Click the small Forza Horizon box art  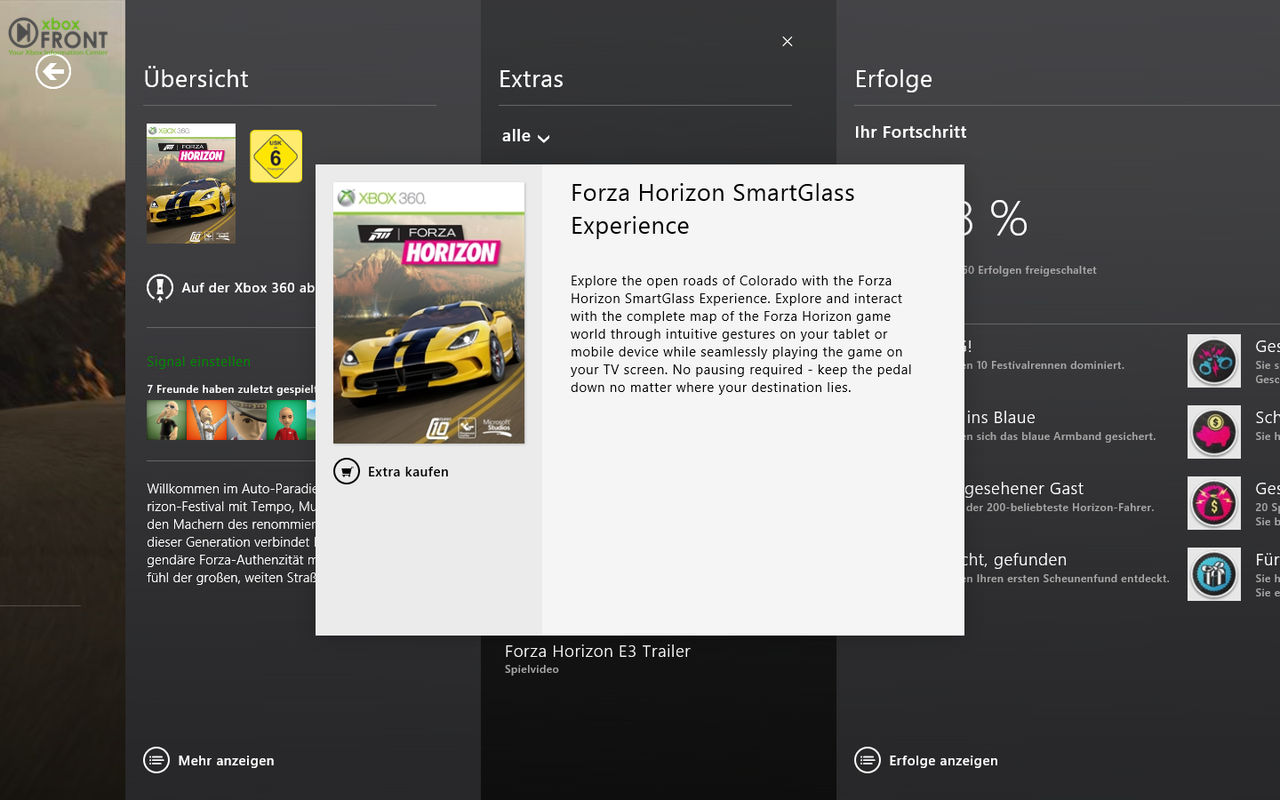pos(191,184)
